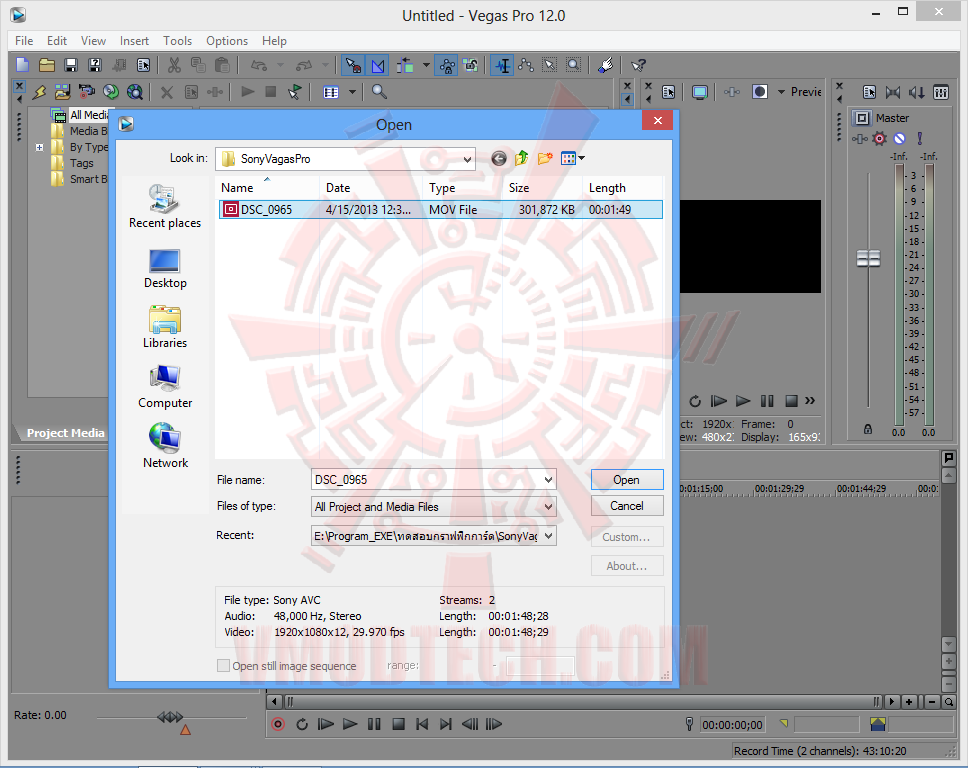Click the Dim Output speaker icon
The image size is (968, 768).
[916, 92]
